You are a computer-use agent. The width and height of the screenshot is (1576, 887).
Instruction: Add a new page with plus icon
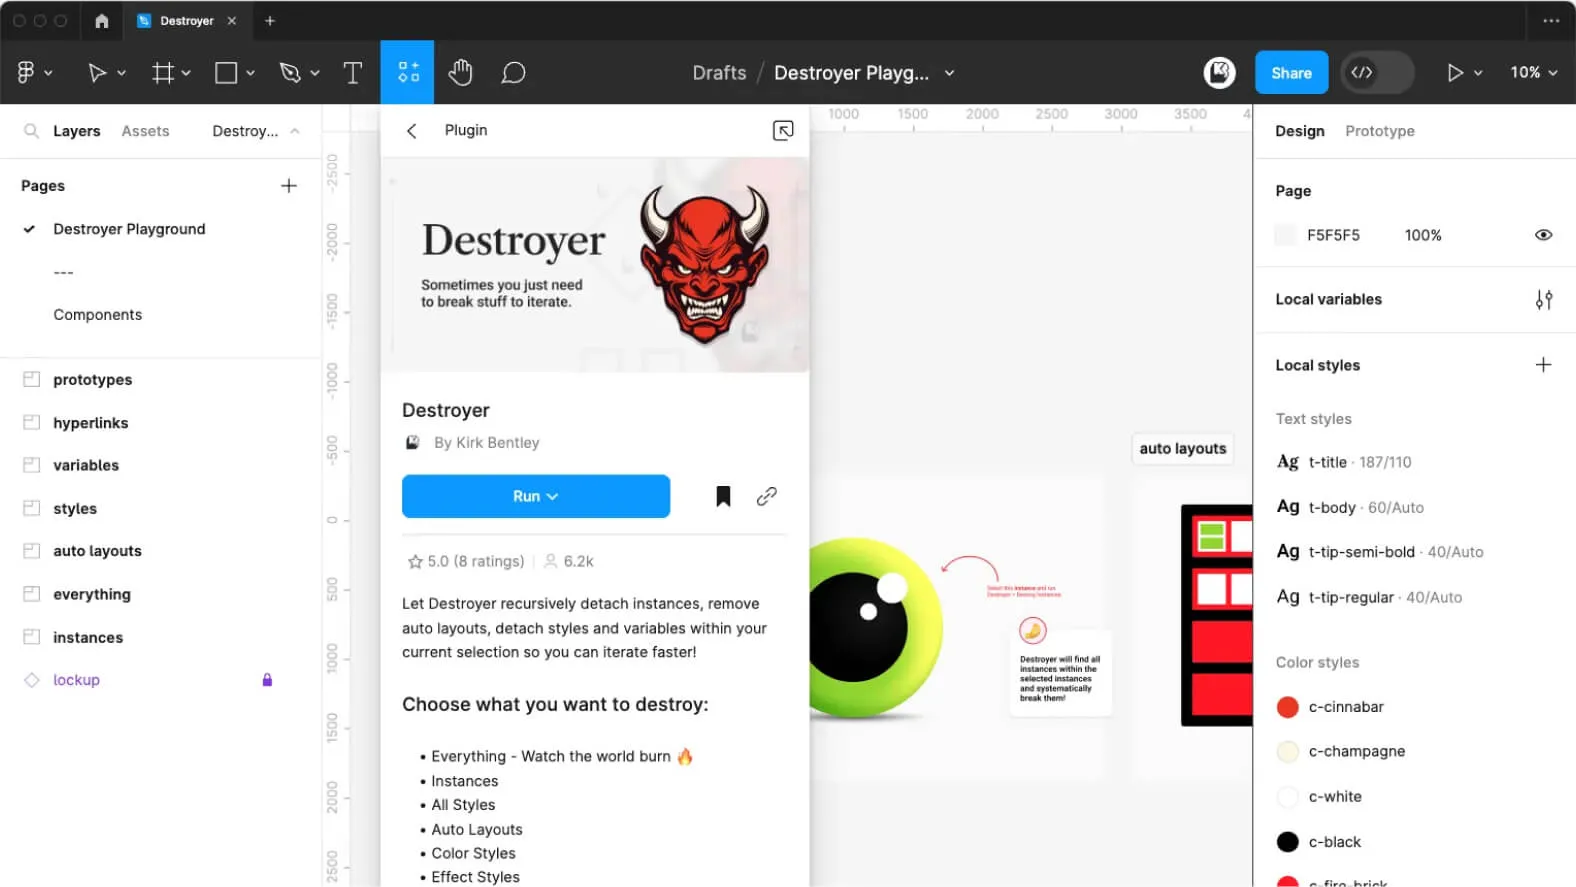[x=289, y=186]
